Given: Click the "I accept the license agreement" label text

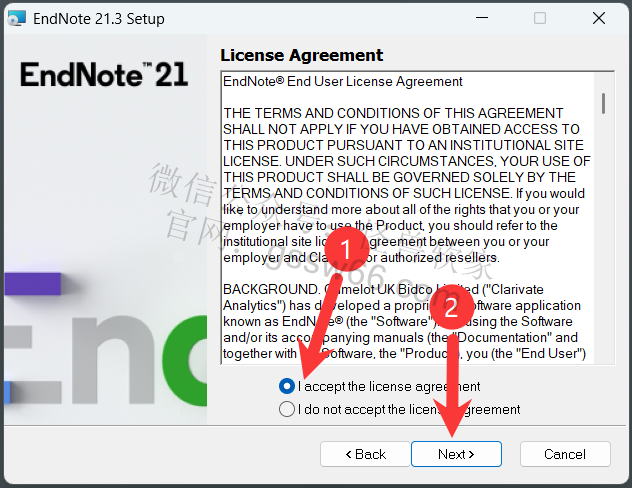Looking at the screenshot, I should (389, 386).
